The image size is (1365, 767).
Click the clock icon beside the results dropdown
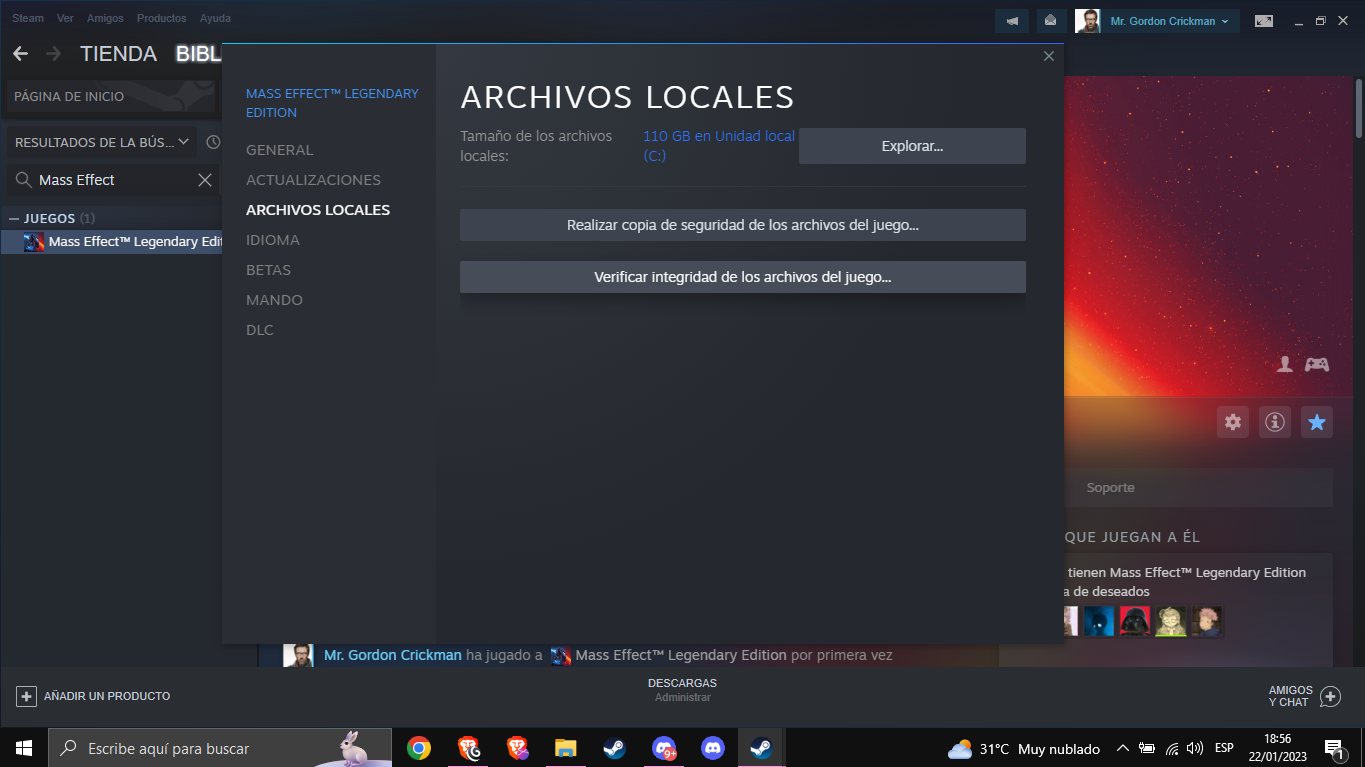213,143
